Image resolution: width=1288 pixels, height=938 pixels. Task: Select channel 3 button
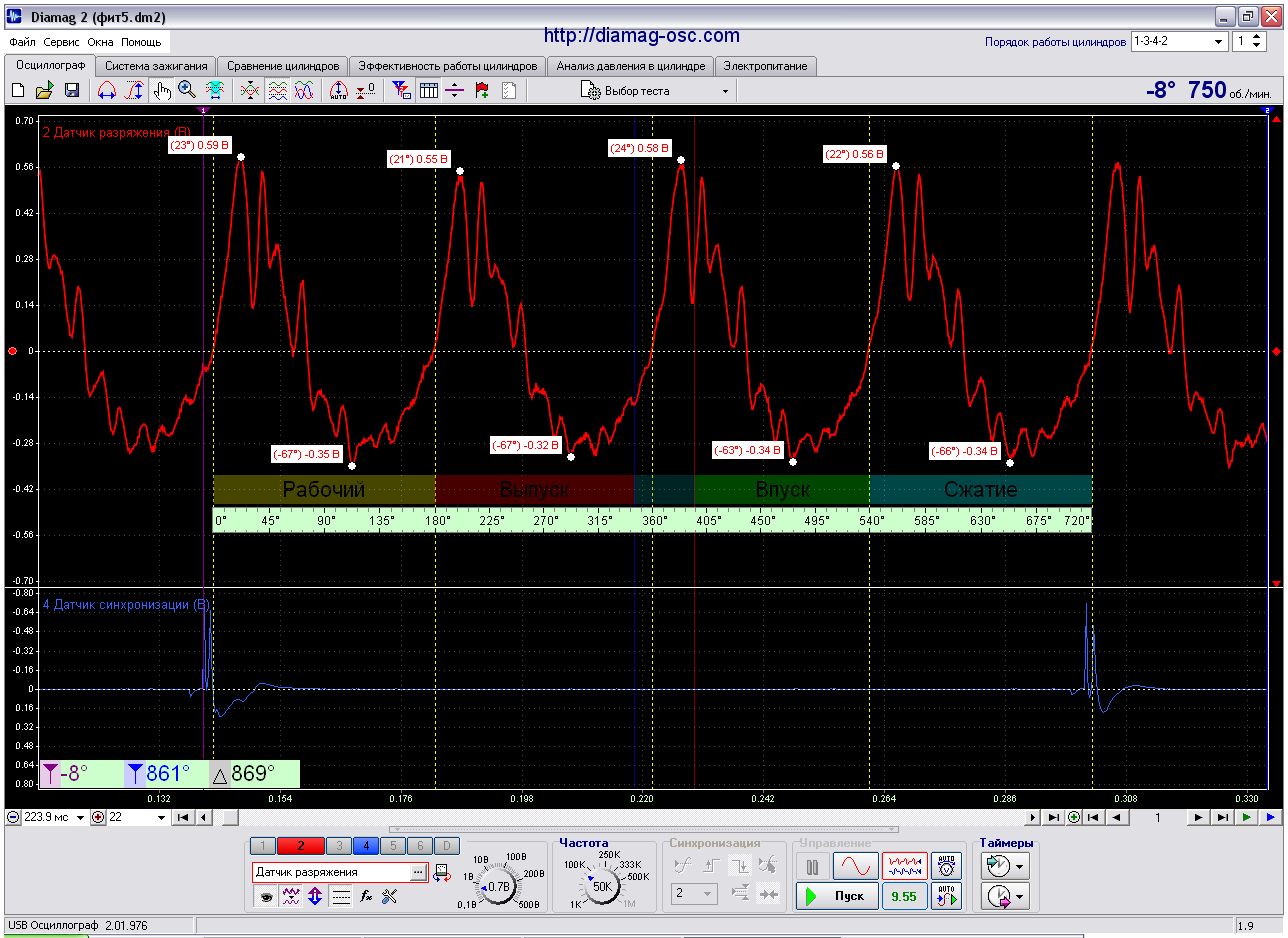339,846
